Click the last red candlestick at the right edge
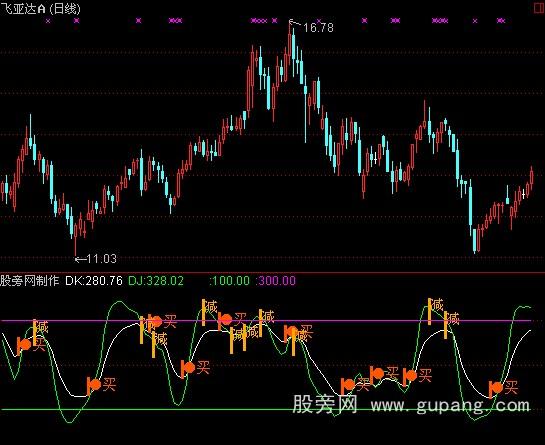The image size is (545, 445). point(531,177)
